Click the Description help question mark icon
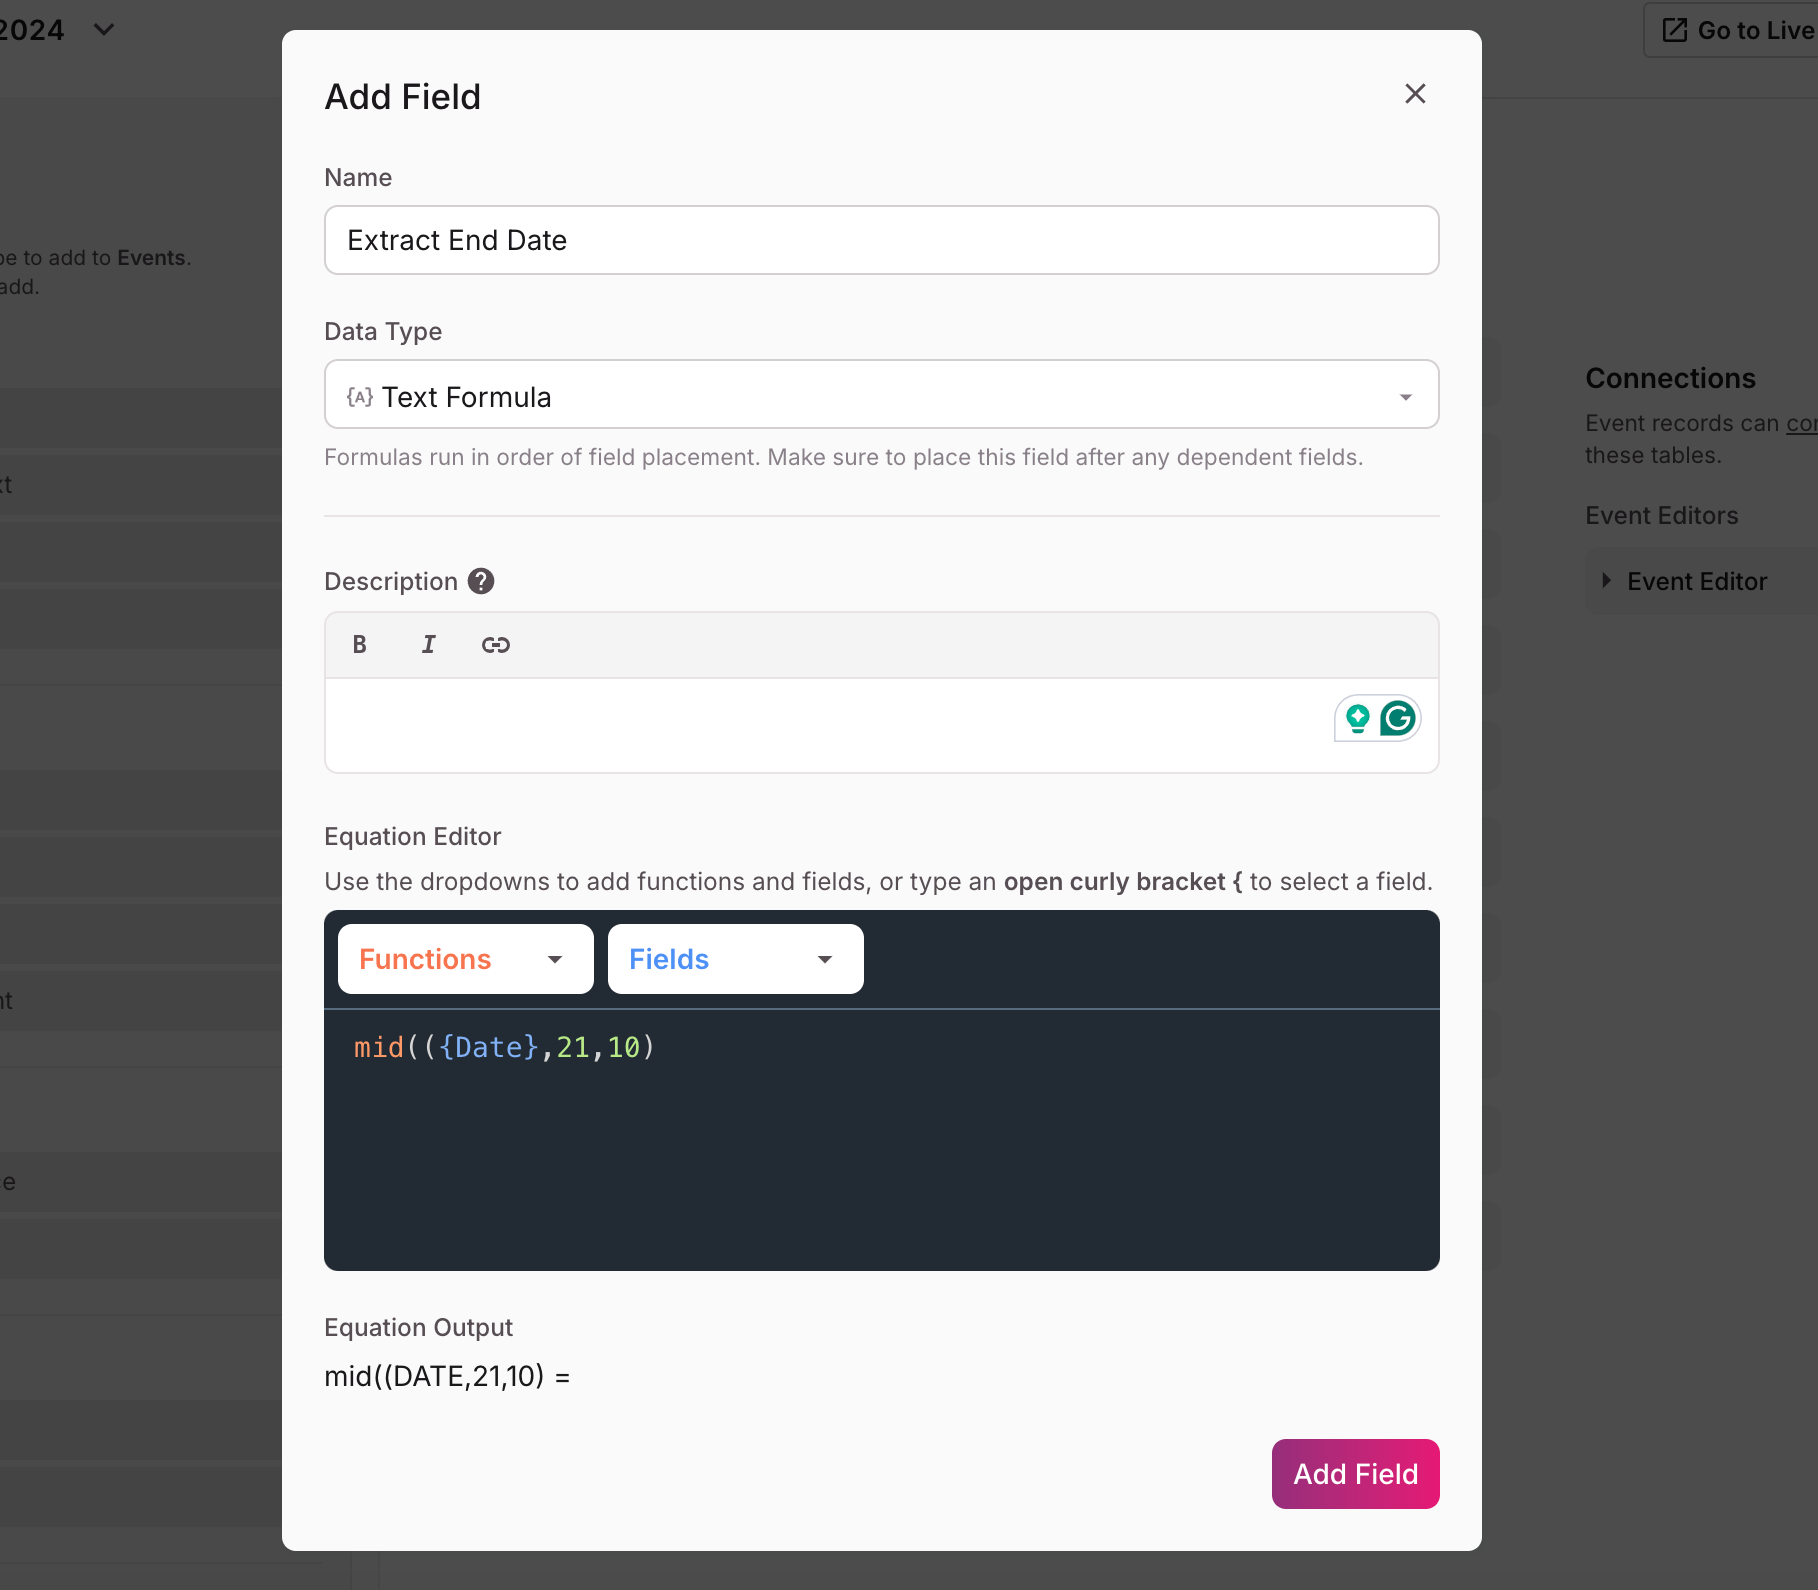Image resolution: width=1818 pixels, height=1590 pixels. (x=481, y=581)
